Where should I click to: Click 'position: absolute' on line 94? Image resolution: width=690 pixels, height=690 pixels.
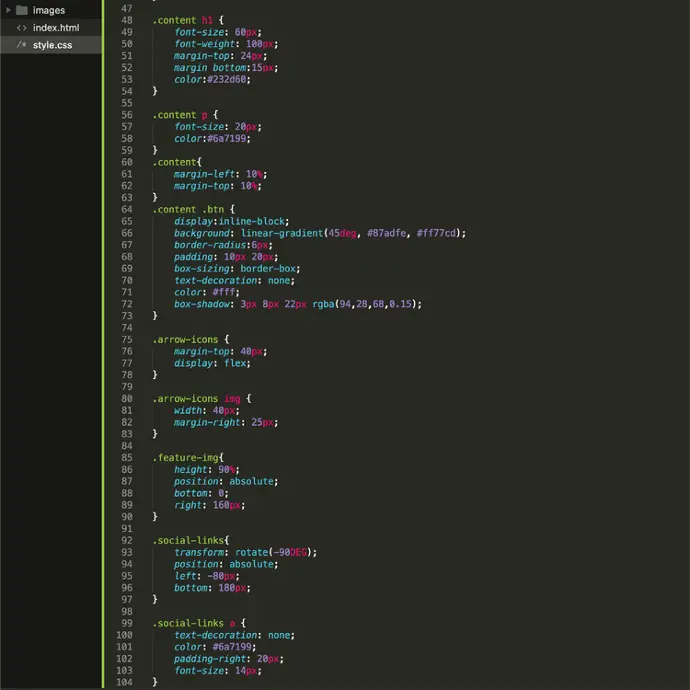(224, 564)
